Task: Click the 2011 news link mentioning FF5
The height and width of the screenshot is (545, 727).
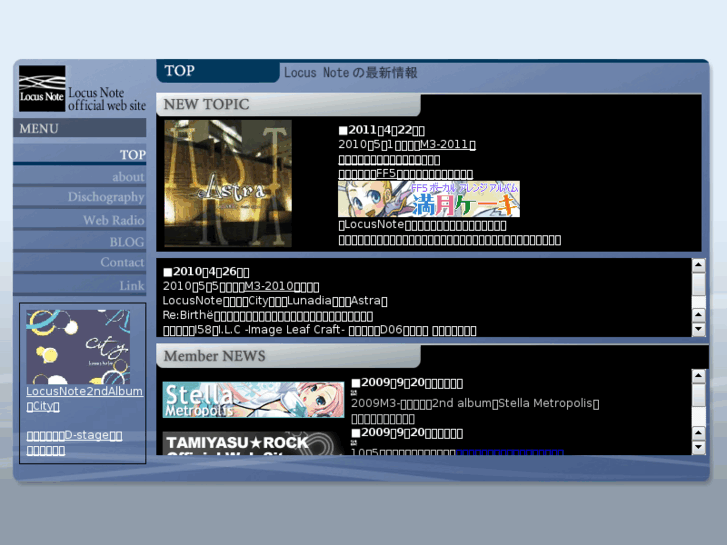Action: [406, 174]
